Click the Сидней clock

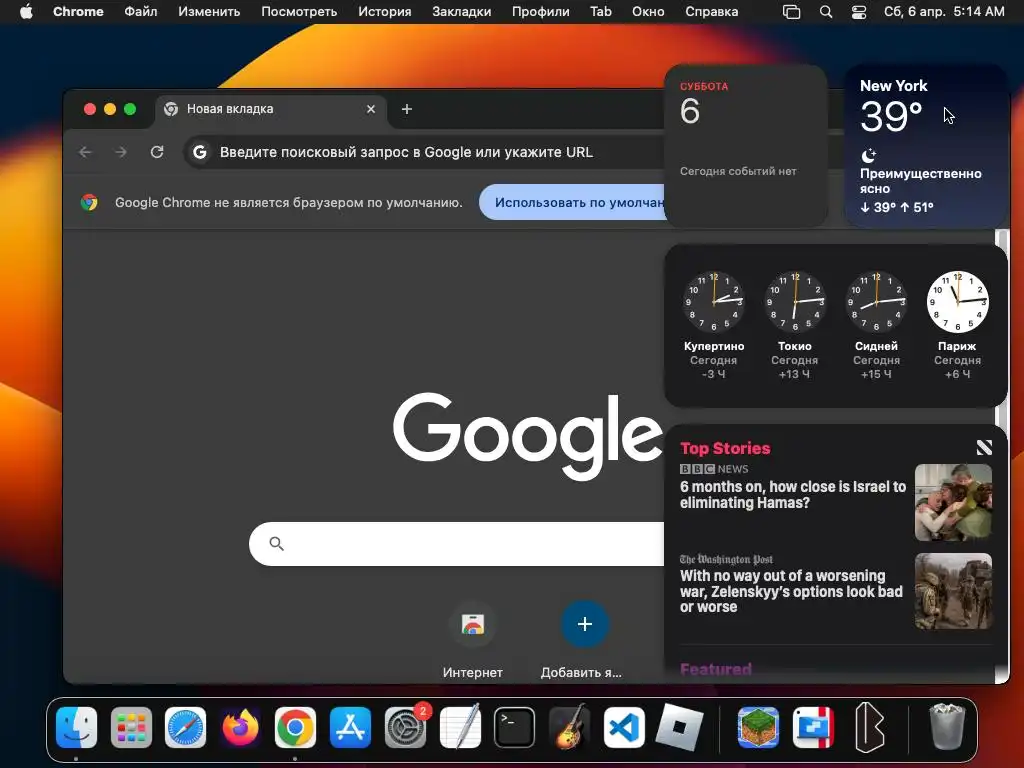point(876,301)
